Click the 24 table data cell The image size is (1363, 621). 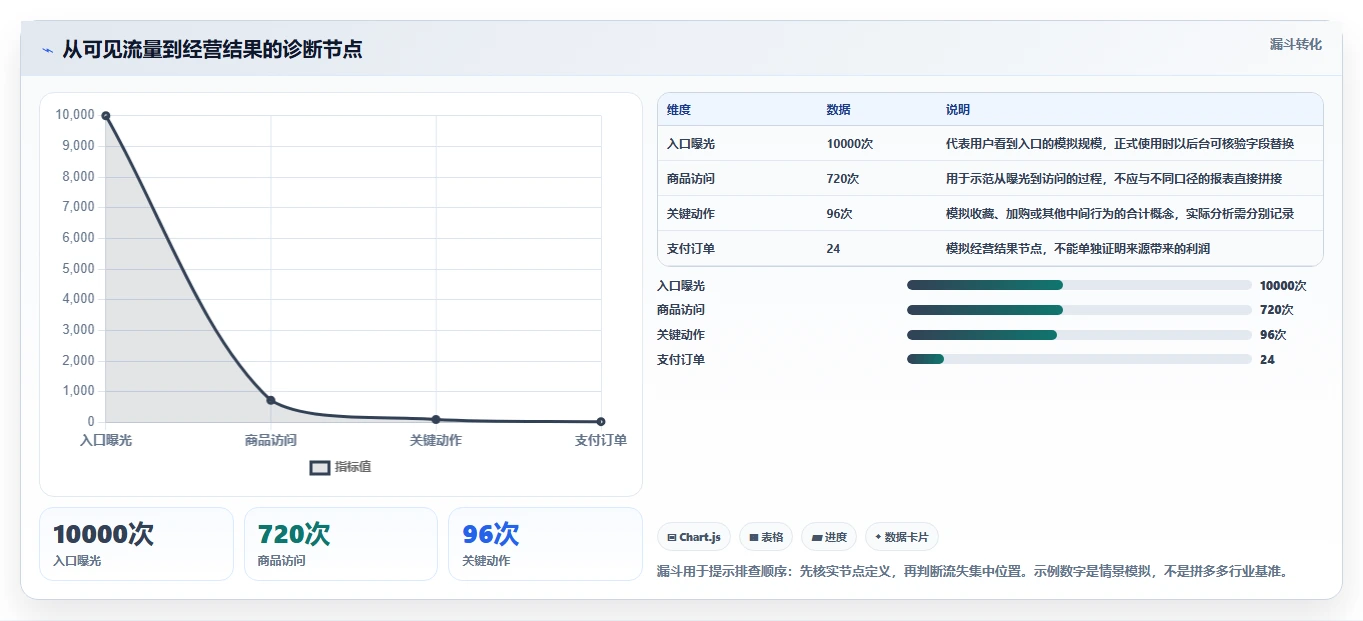[x=834, y=248]
